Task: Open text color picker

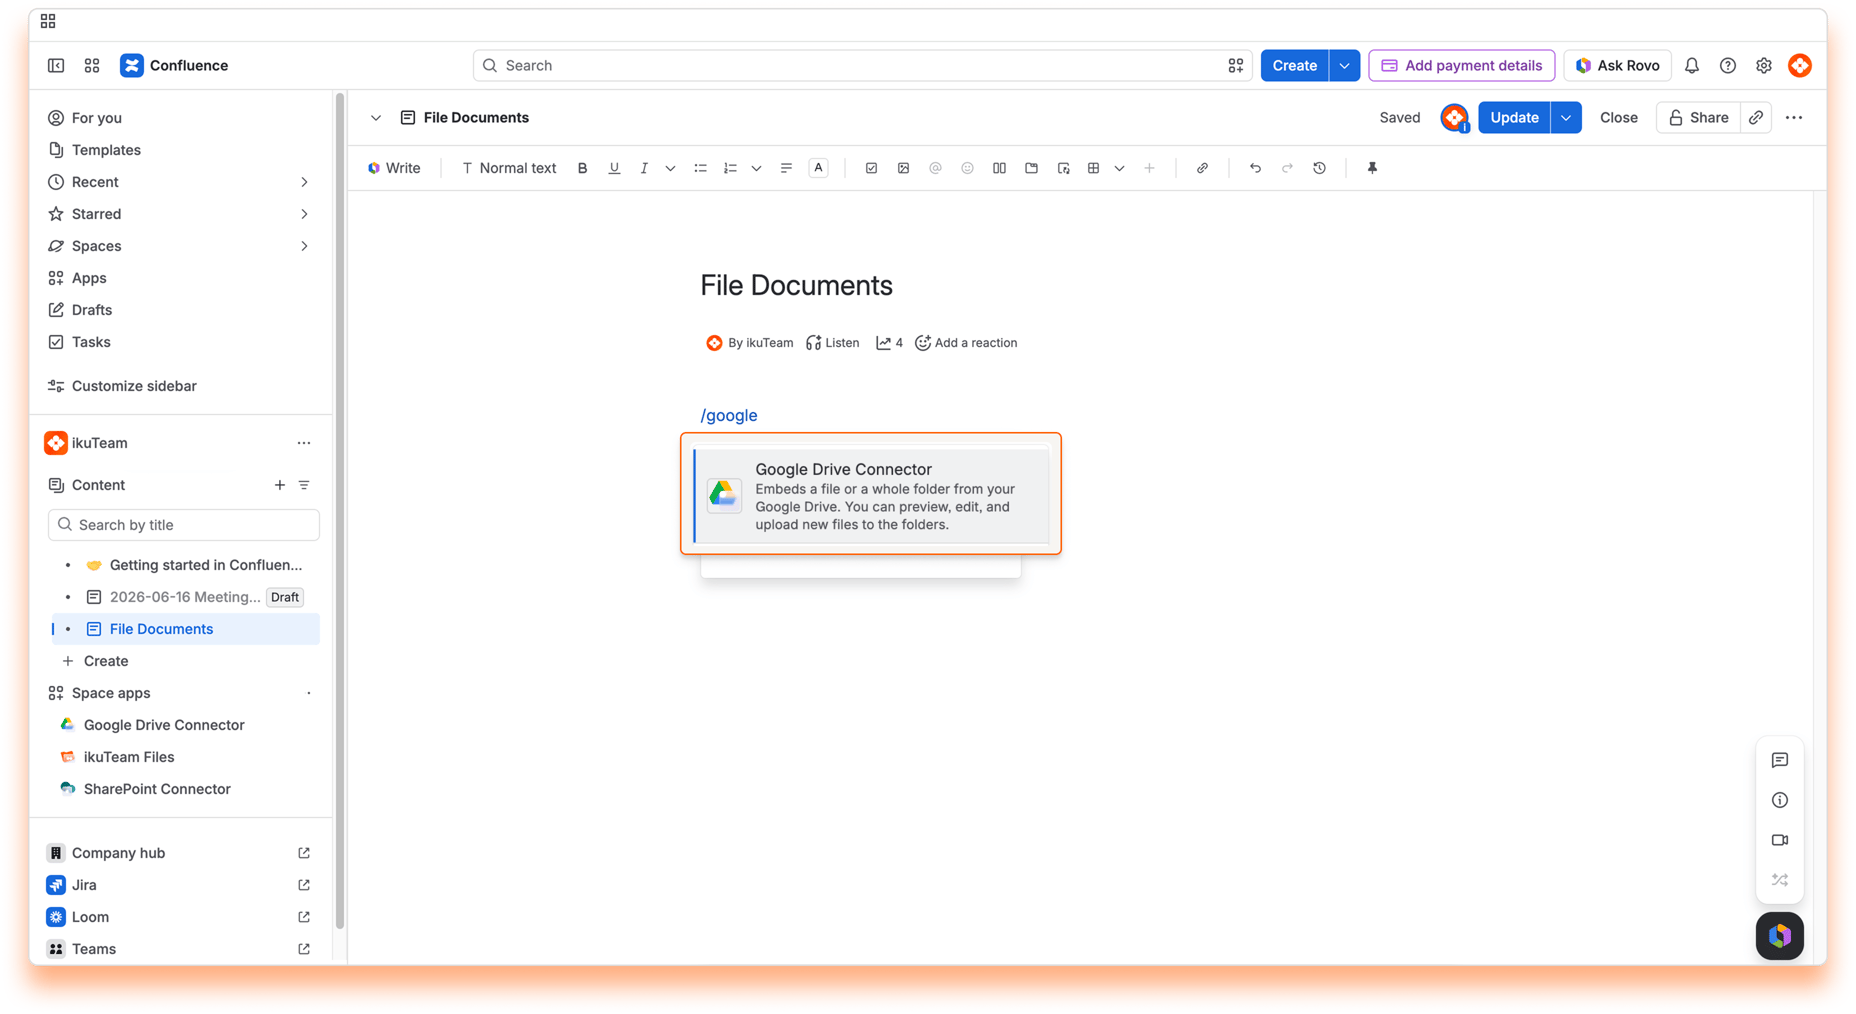Action: [818, 168]
